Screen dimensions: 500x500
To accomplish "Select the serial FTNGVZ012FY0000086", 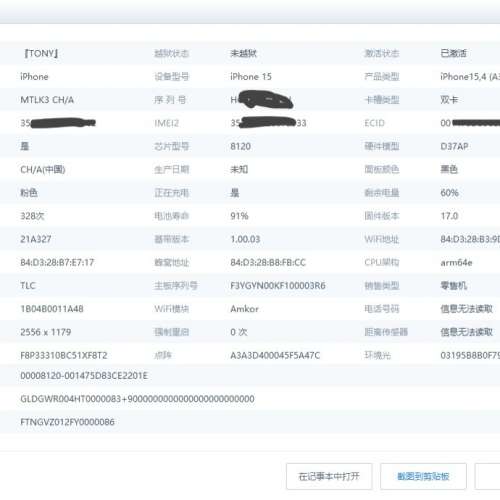I will [67, 422].
